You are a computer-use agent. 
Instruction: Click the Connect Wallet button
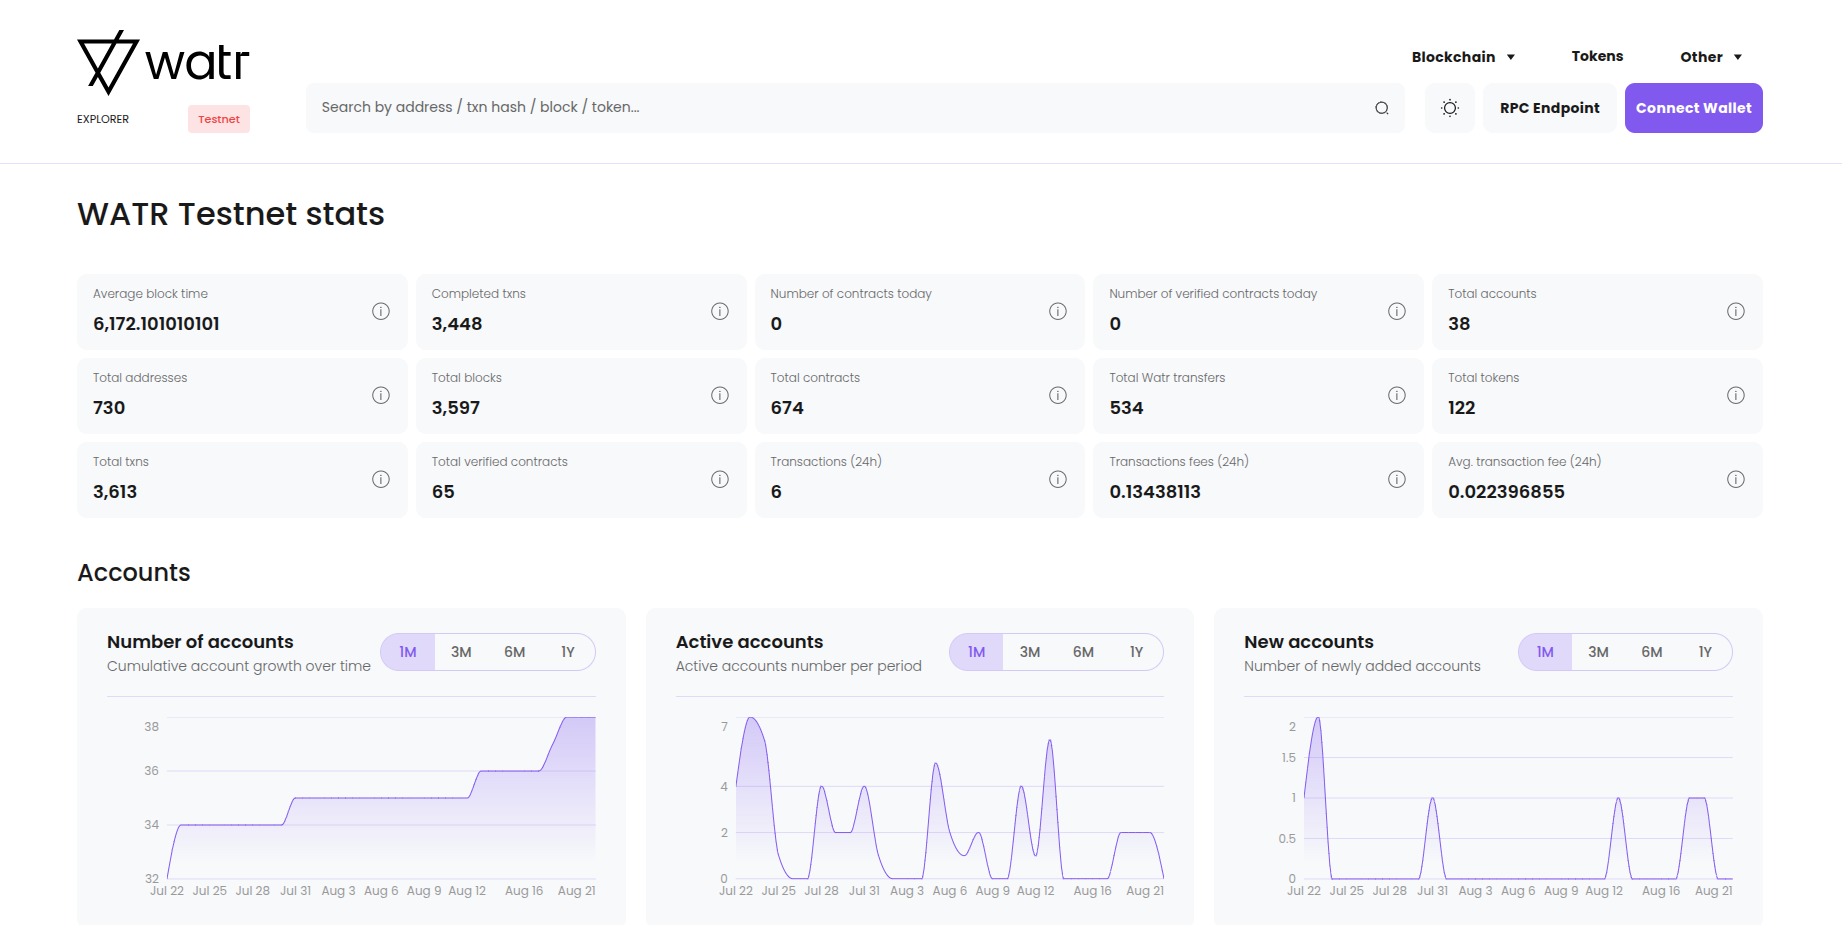(1693, 107)
